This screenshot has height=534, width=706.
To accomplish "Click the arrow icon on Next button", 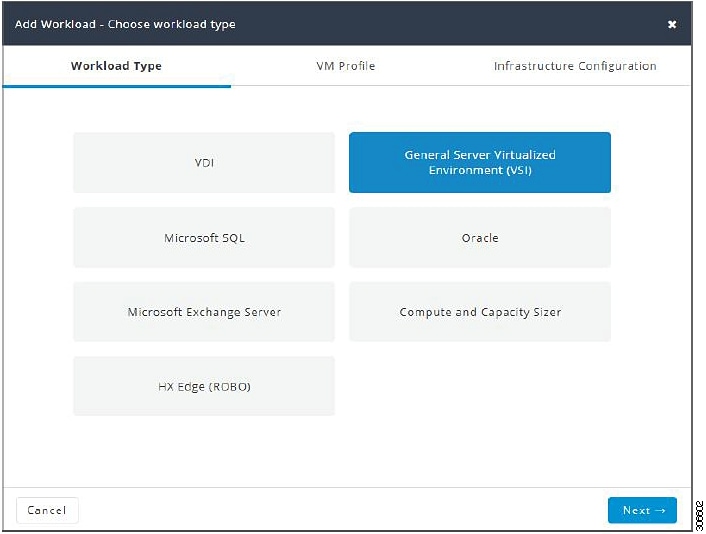I will [661, 511].
